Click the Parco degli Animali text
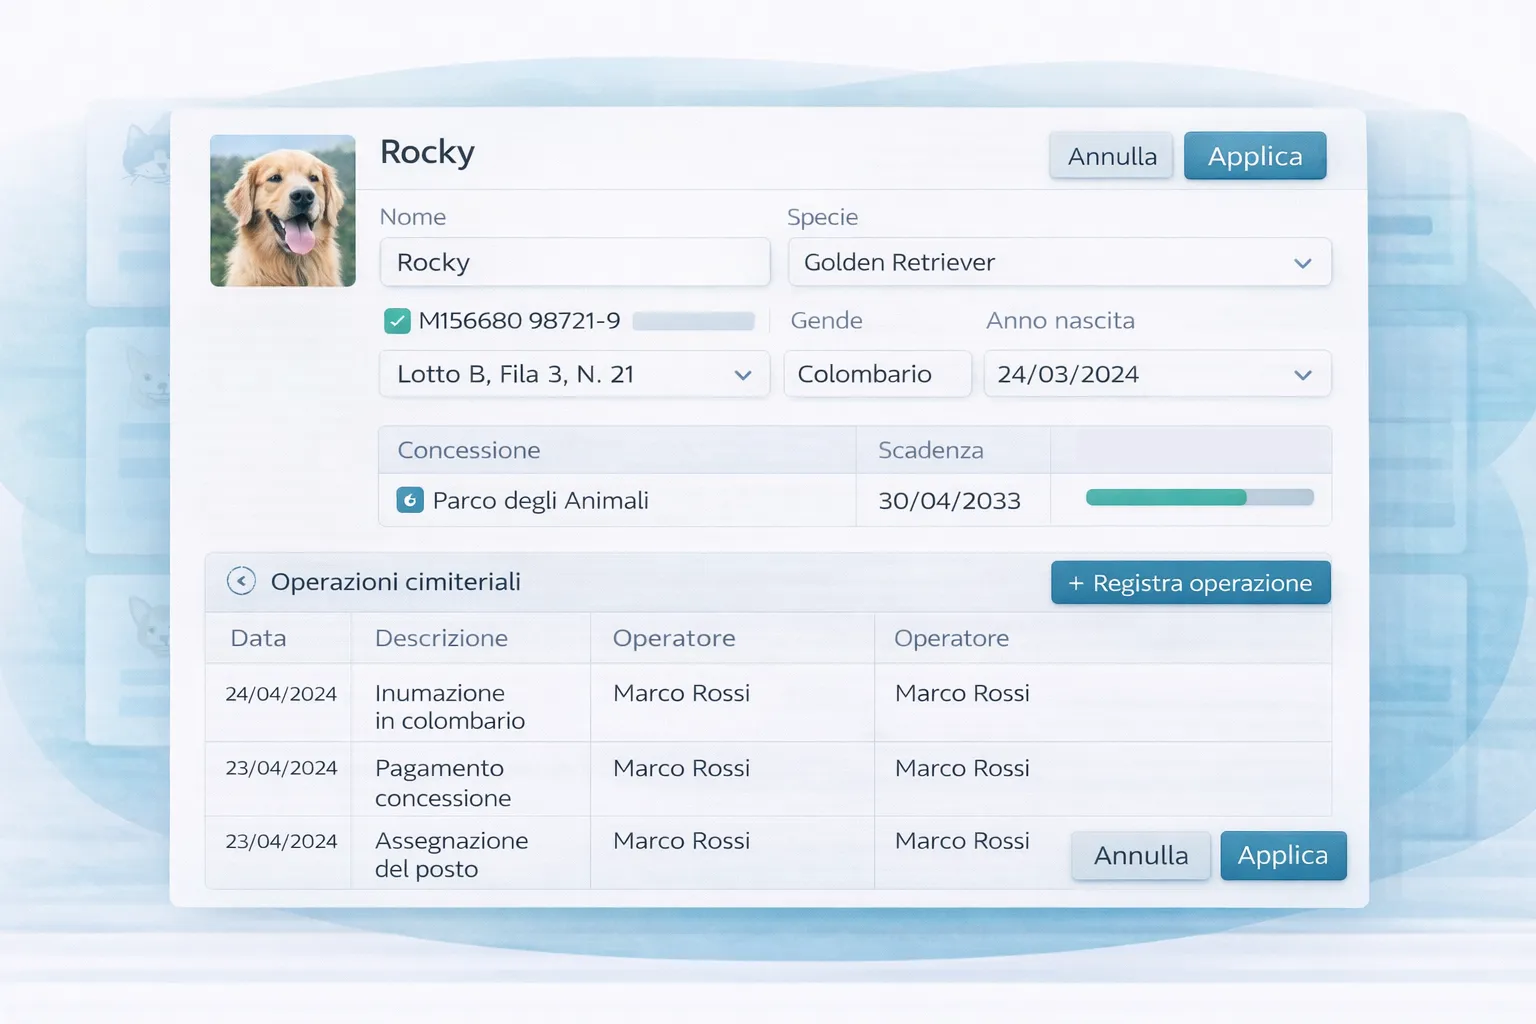Image resolution: width=1536 pixels, height=1024 pixels. 540,501
